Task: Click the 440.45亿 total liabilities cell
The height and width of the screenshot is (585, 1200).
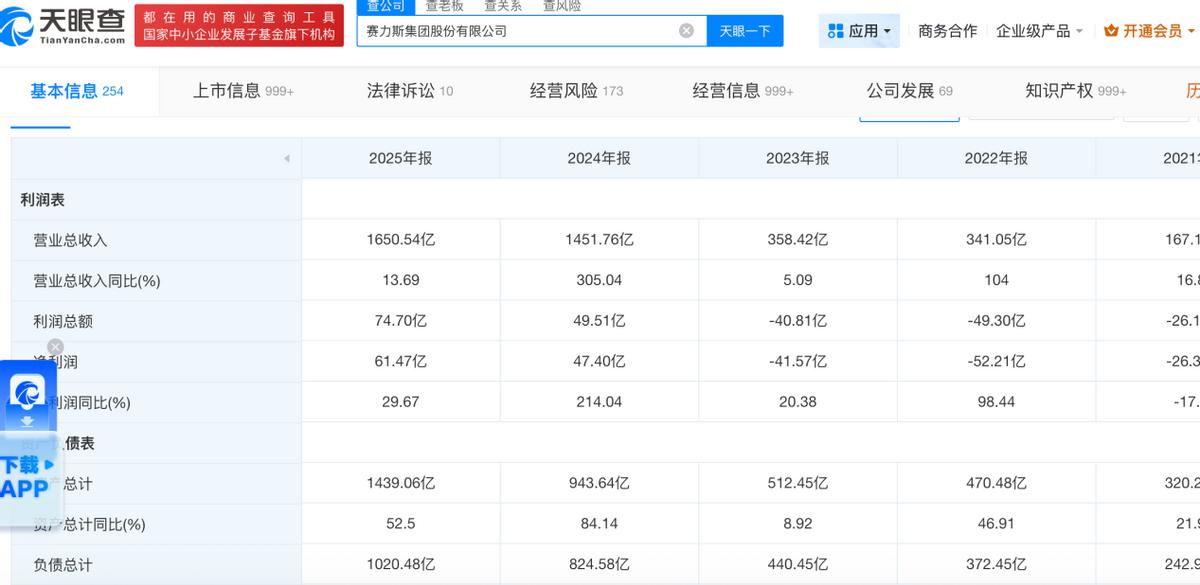Action: [x=797, y=565]
